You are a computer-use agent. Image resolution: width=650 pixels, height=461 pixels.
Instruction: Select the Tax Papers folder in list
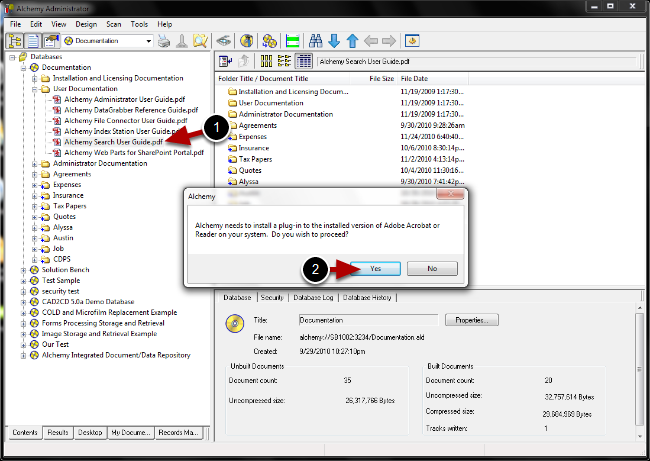(255, 159)
